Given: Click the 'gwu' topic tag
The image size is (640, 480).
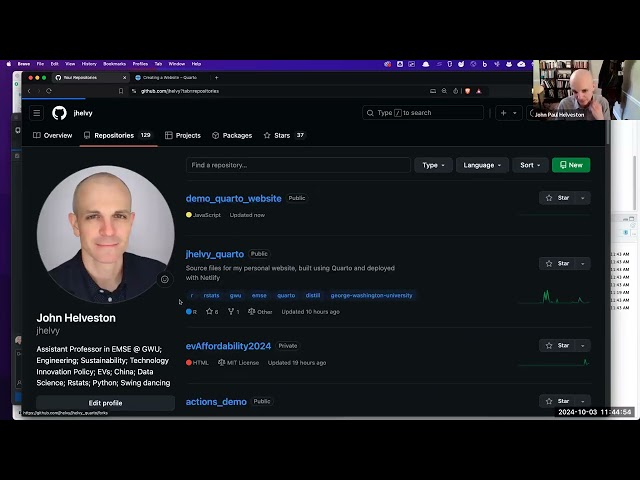Looking at the screenshot, I should [x=236, y=296].
